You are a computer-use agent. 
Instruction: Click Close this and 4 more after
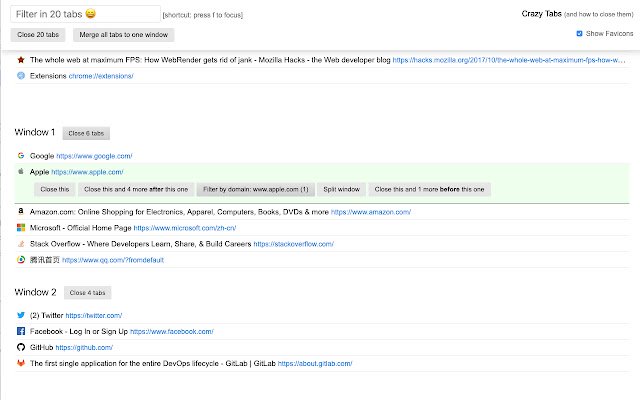click(x=136, y=189)
